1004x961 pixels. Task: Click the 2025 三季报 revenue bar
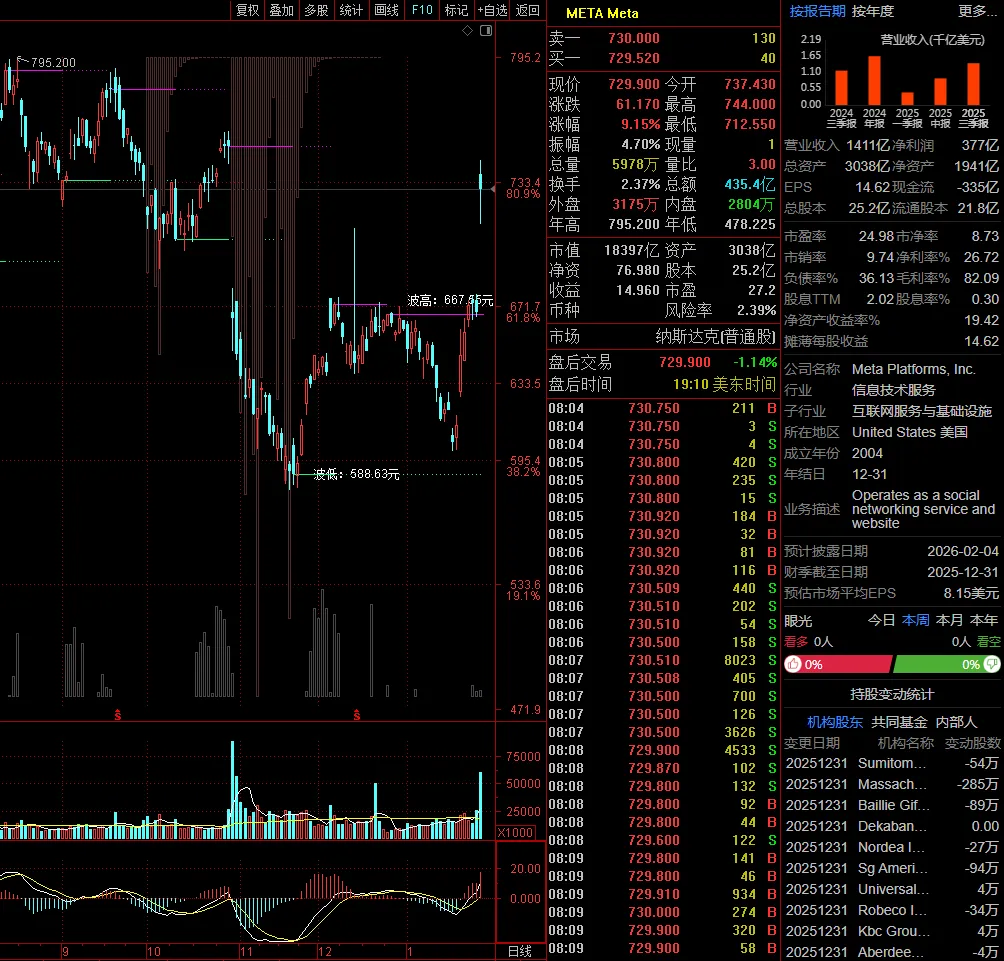pyautogui.click(x=973, y=84)
